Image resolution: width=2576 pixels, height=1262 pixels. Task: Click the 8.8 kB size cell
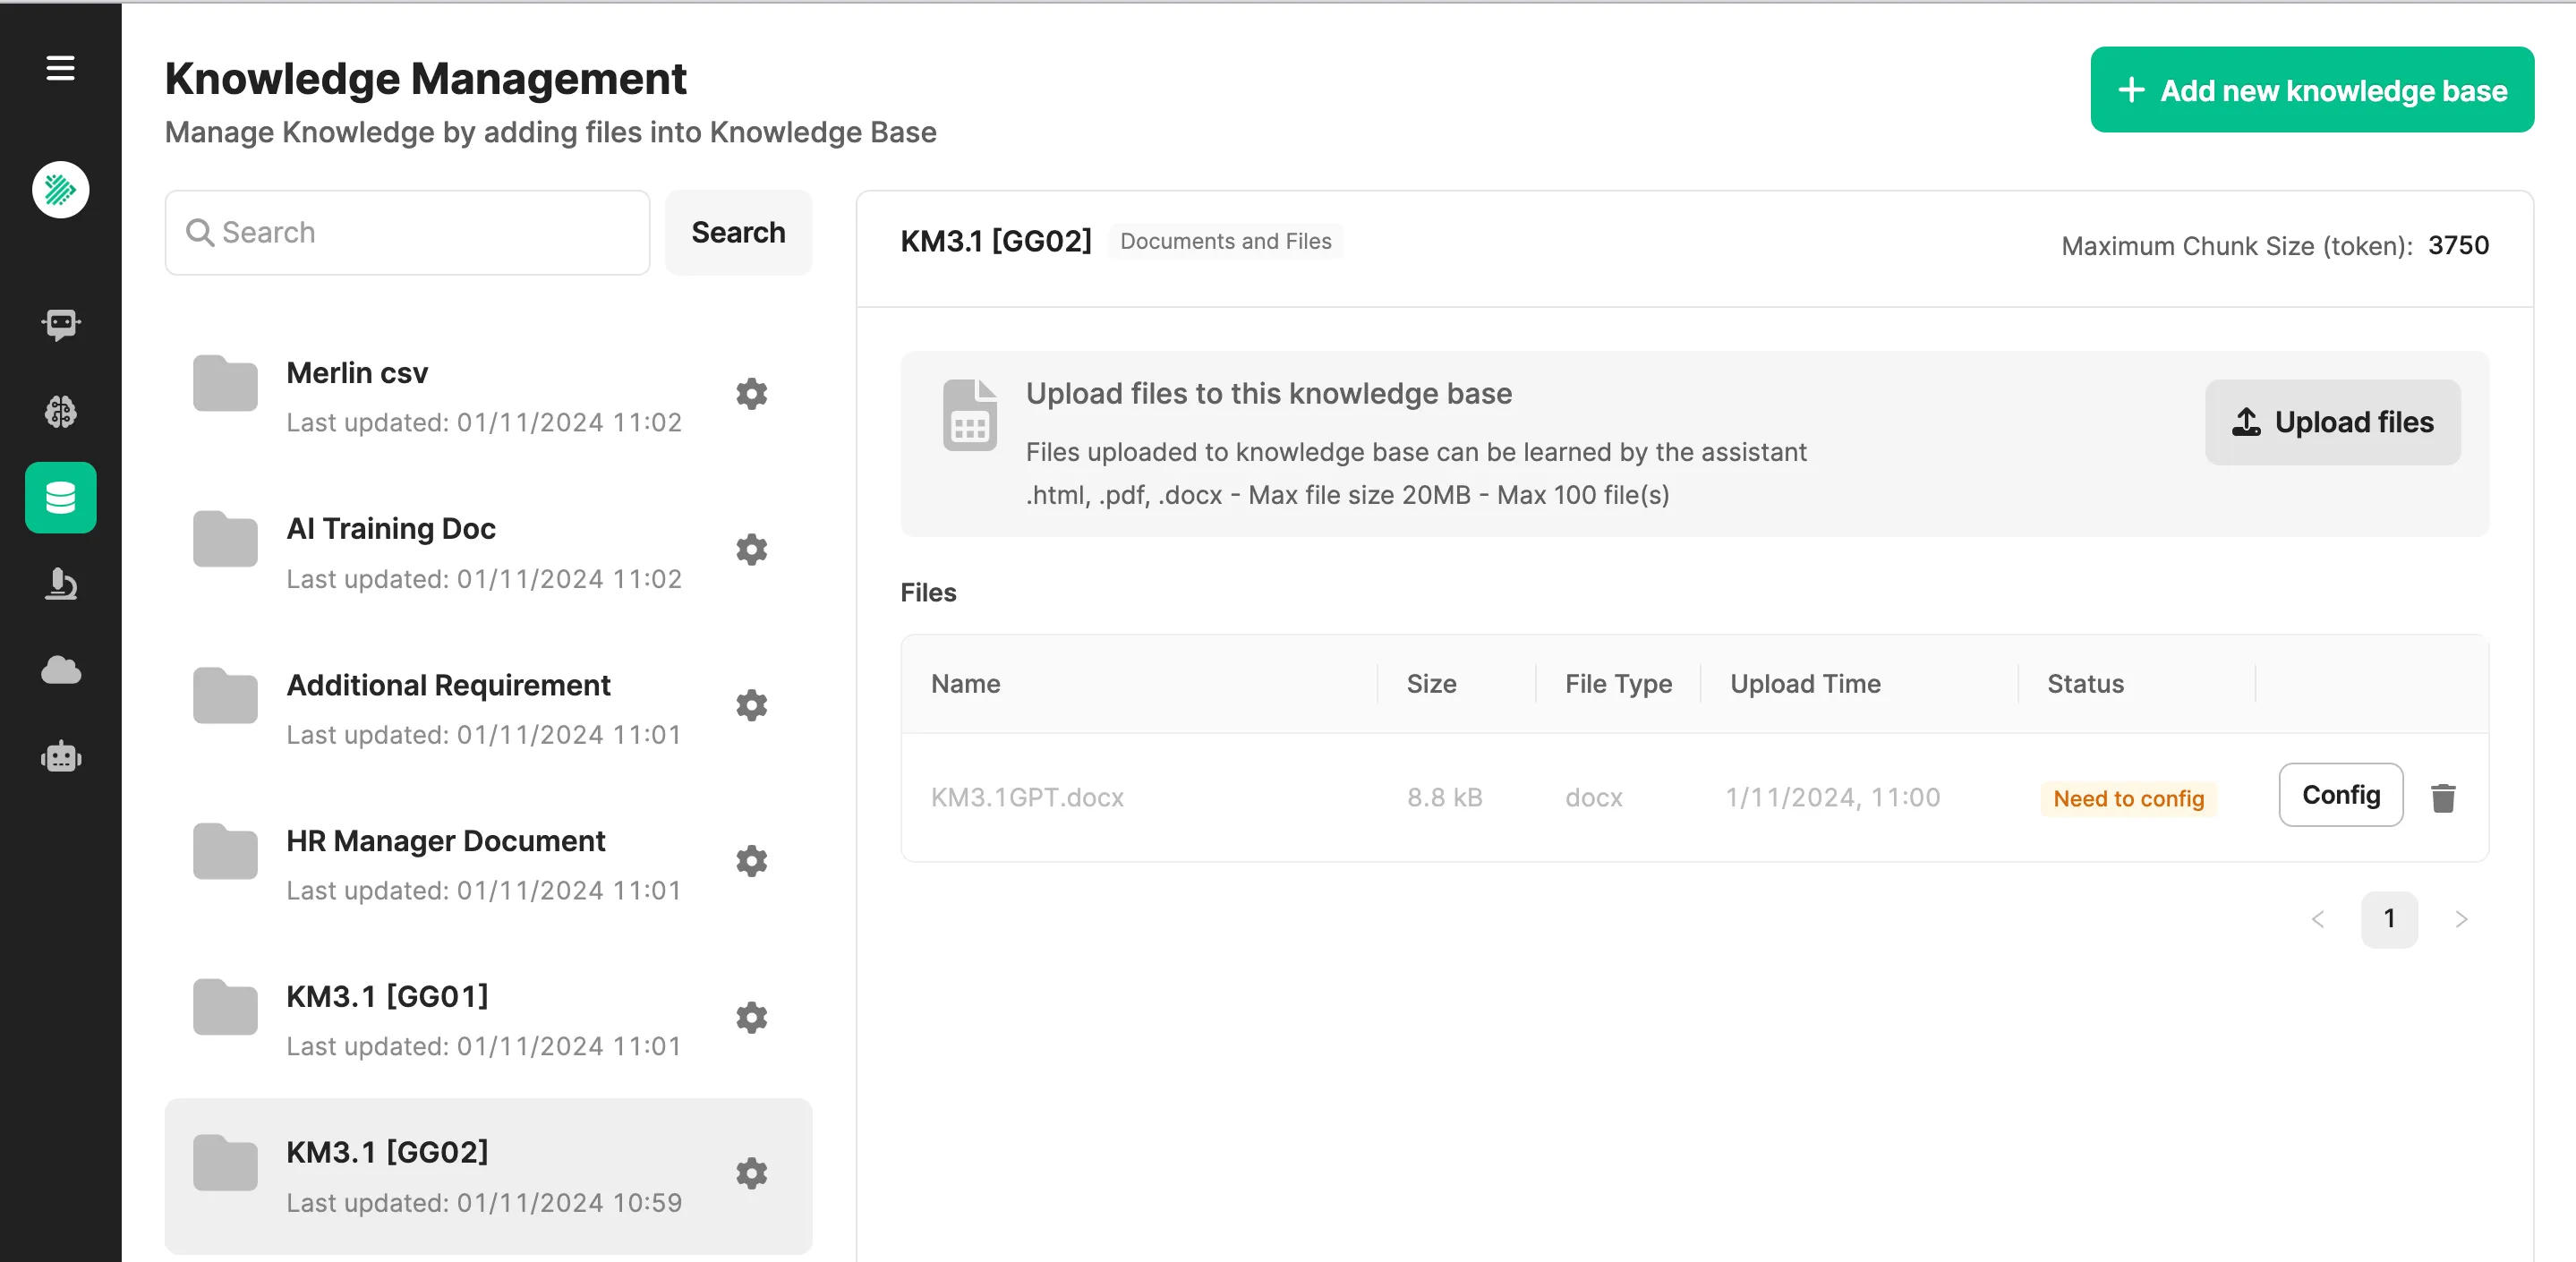click(x=1444, y=797)
